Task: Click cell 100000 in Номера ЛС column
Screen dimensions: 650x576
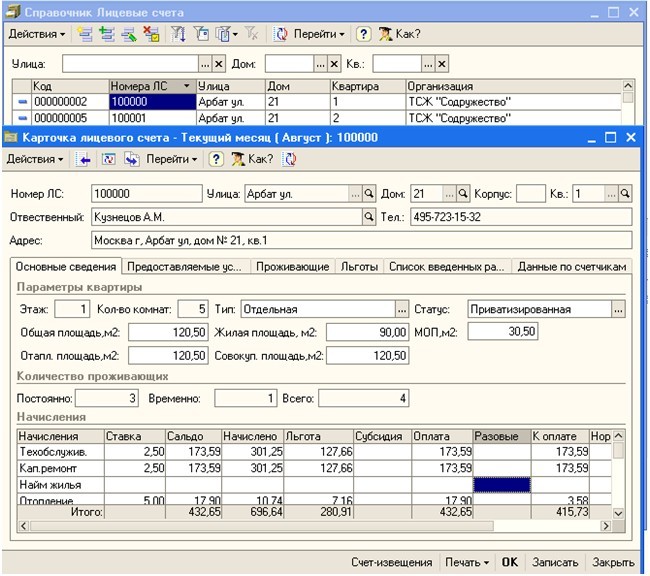Action: tap(153, 102)
